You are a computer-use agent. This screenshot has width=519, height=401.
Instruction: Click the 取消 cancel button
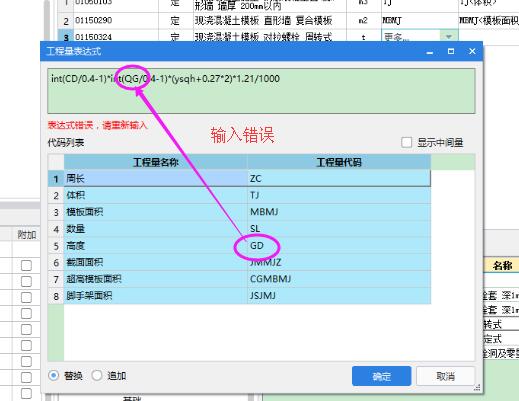(x=446, y=376)
